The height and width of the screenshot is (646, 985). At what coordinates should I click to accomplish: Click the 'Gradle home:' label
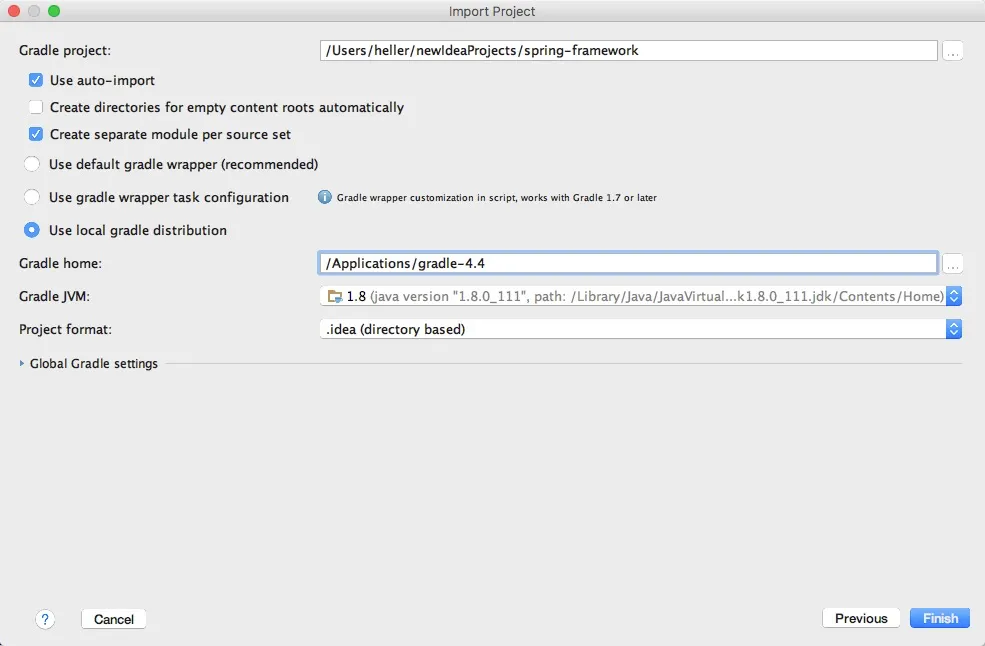coord(60,263)
